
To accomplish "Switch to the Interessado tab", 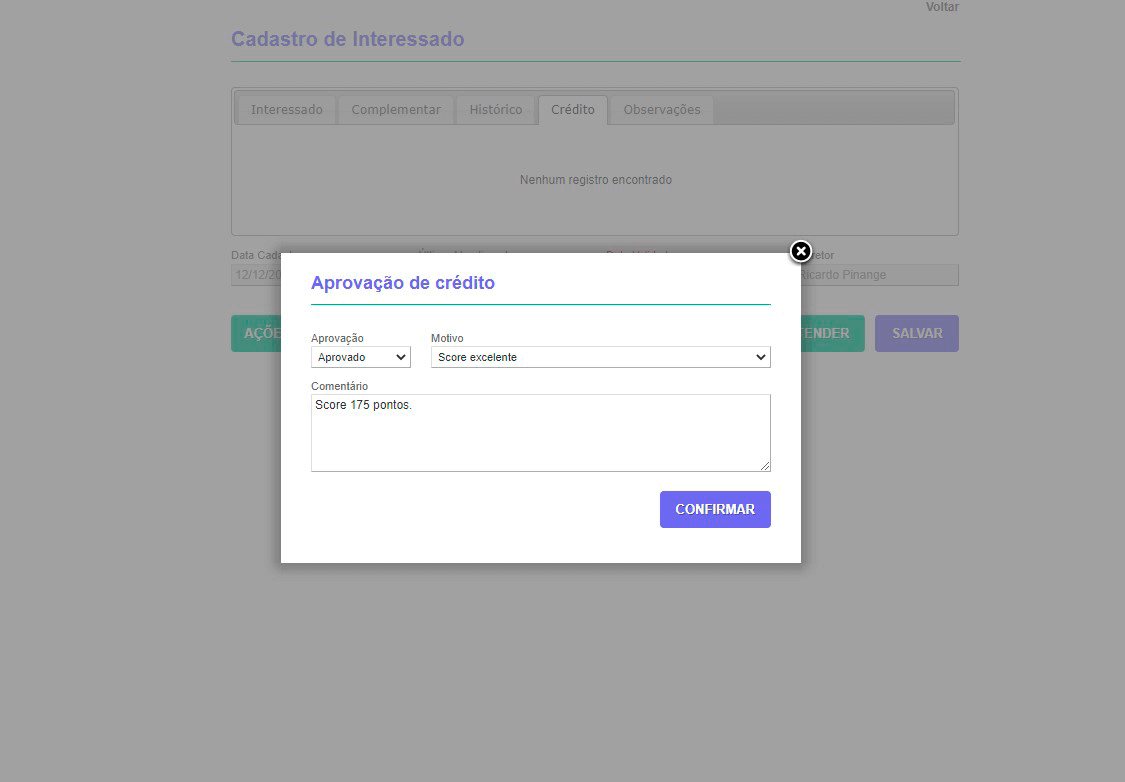I will coord(286,109).
